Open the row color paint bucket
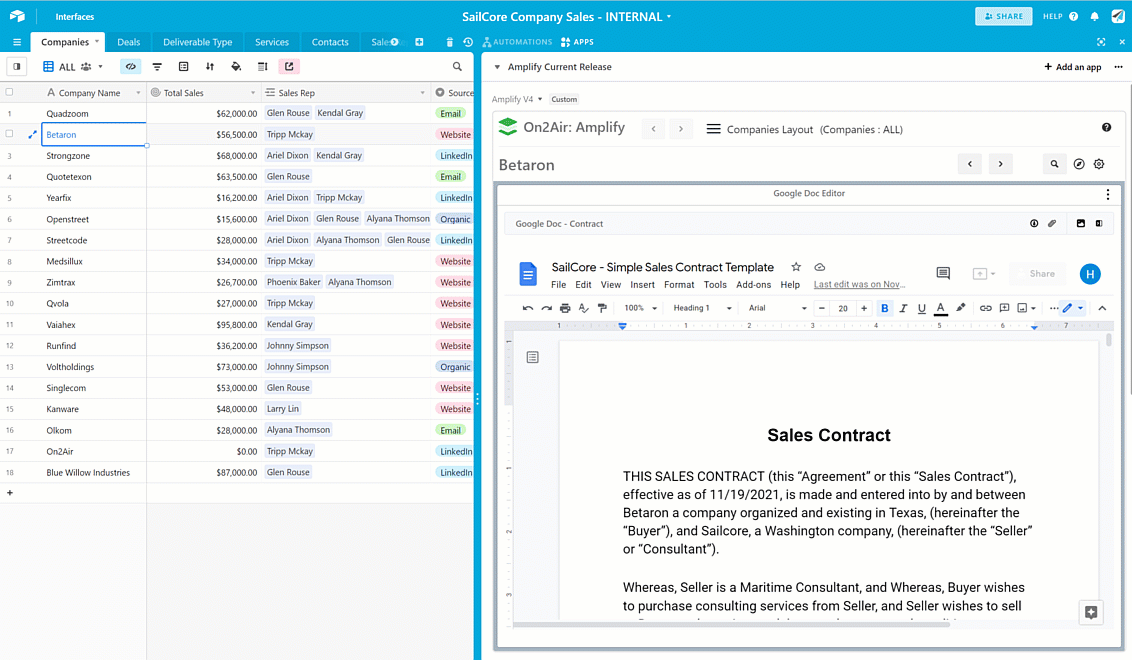 click(236, 66)
